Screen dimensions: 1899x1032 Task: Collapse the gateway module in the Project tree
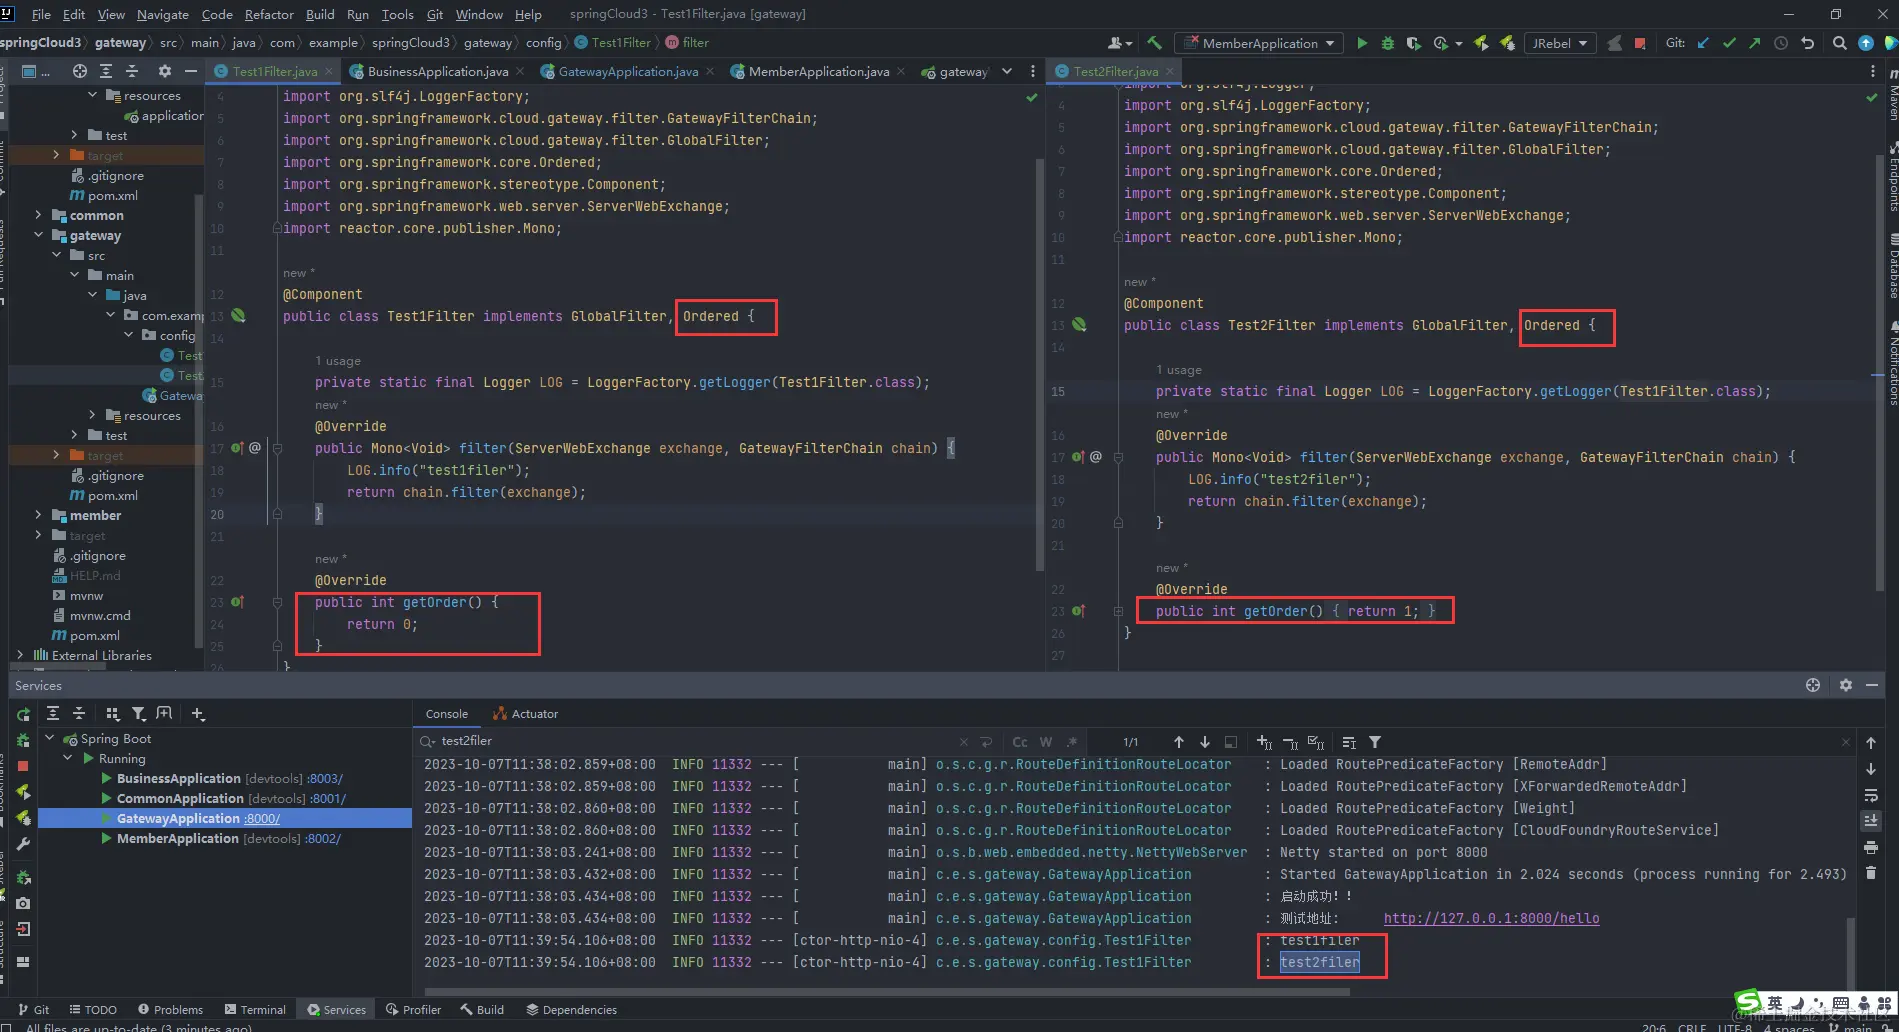click(x=39, y=235)
